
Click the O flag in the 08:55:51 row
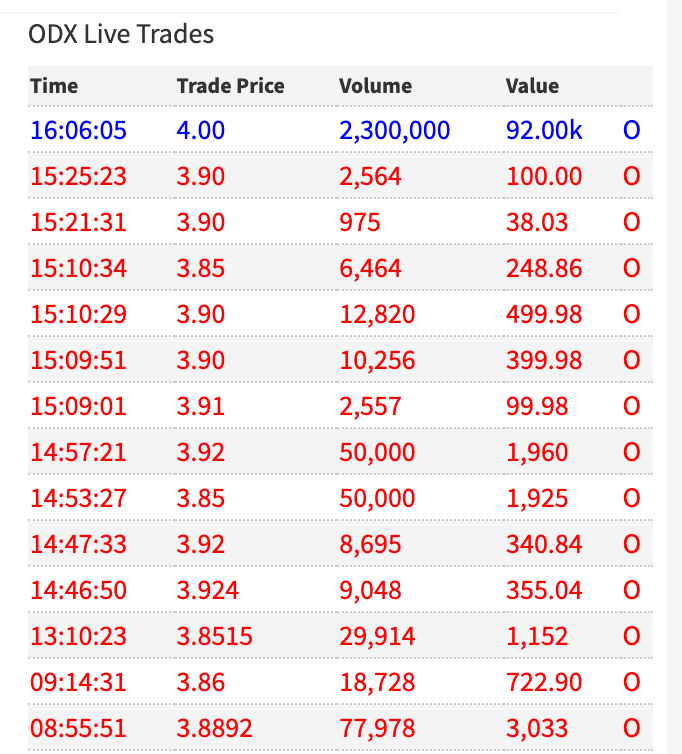pyautogui.click(x=631, y=728)
